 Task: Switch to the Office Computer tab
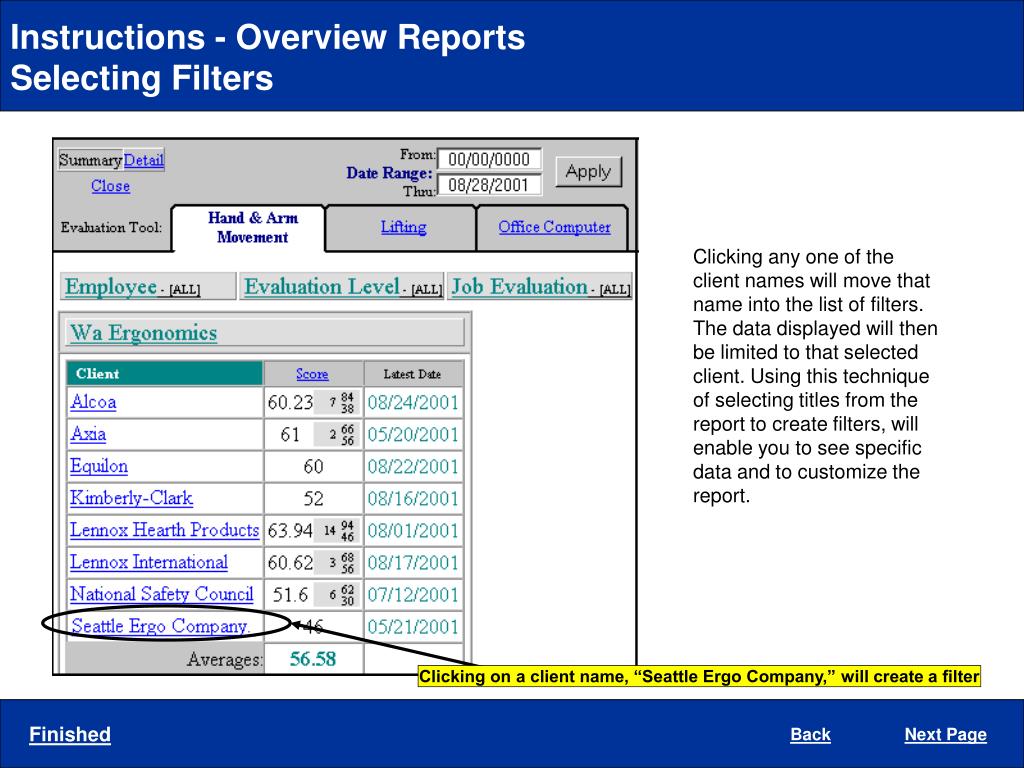554,227
